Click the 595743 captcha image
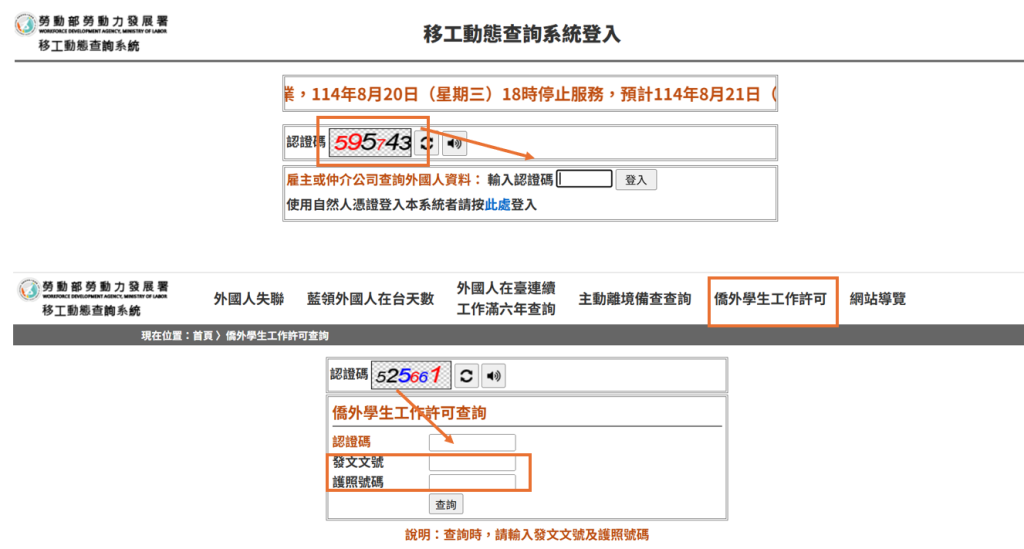The image size is (1024, 549). [371, 143]
